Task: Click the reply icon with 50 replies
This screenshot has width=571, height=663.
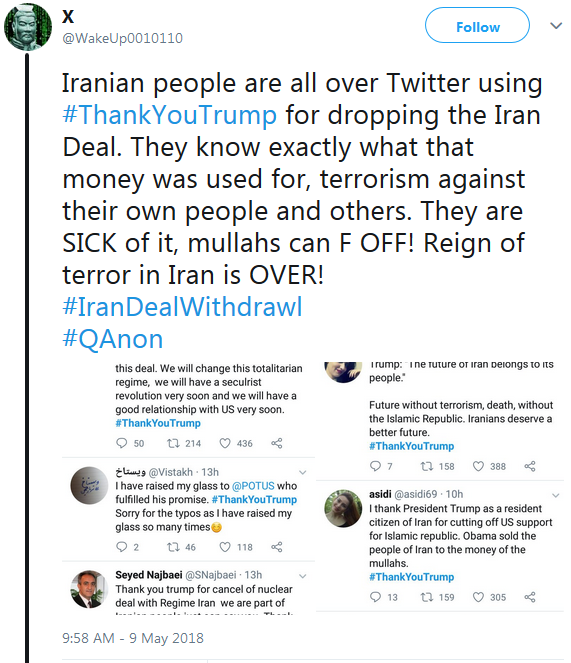Action: point(121,443)
